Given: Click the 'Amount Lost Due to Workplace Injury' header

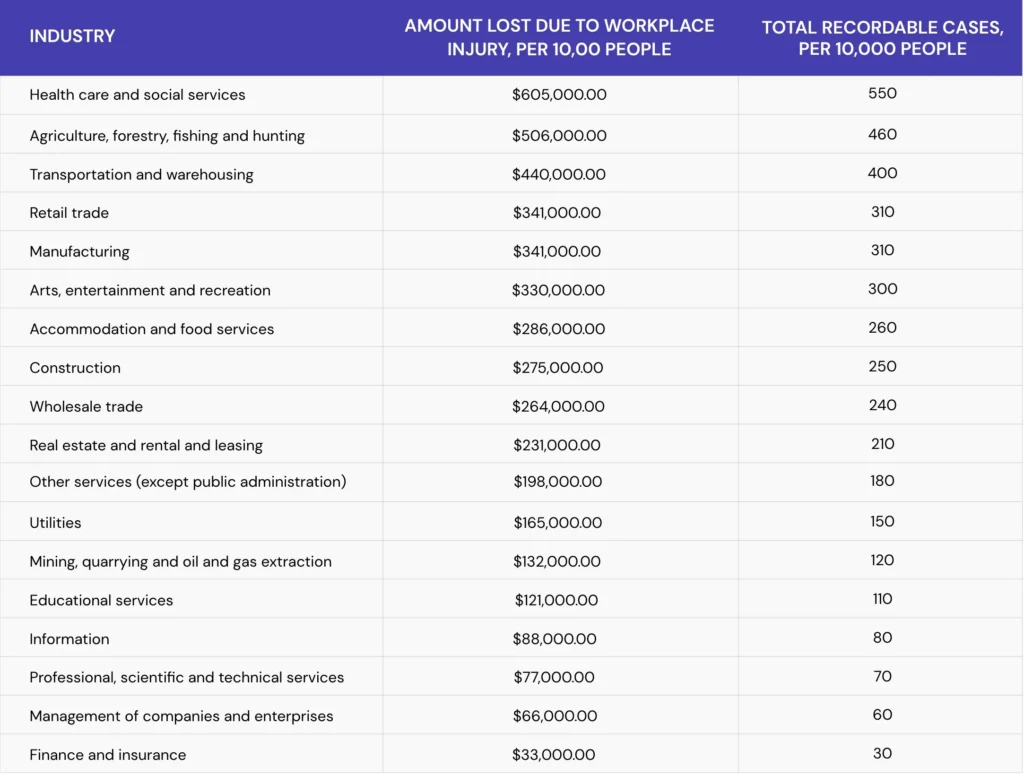Looking at the screenshot, I should pos(559,37).
